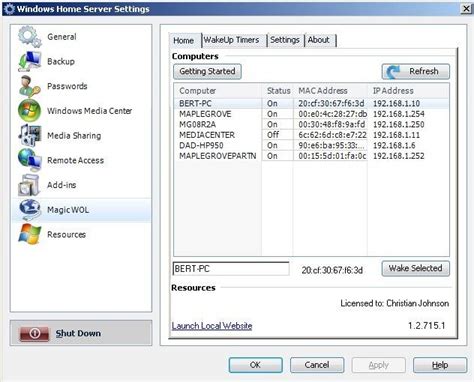The height and width of the screenshot is (382, 474).
Task: Click the Refresh button label
Action: pyautogui.click(x=424, y=71)
